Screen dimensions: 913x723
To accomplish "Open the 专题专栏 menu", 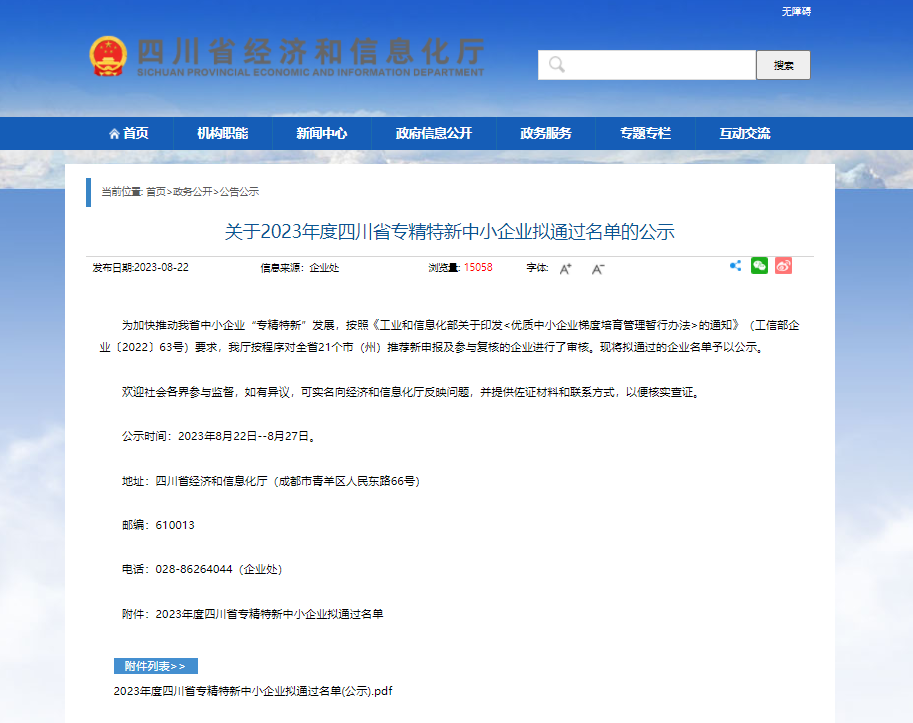I will coord(645,133).
